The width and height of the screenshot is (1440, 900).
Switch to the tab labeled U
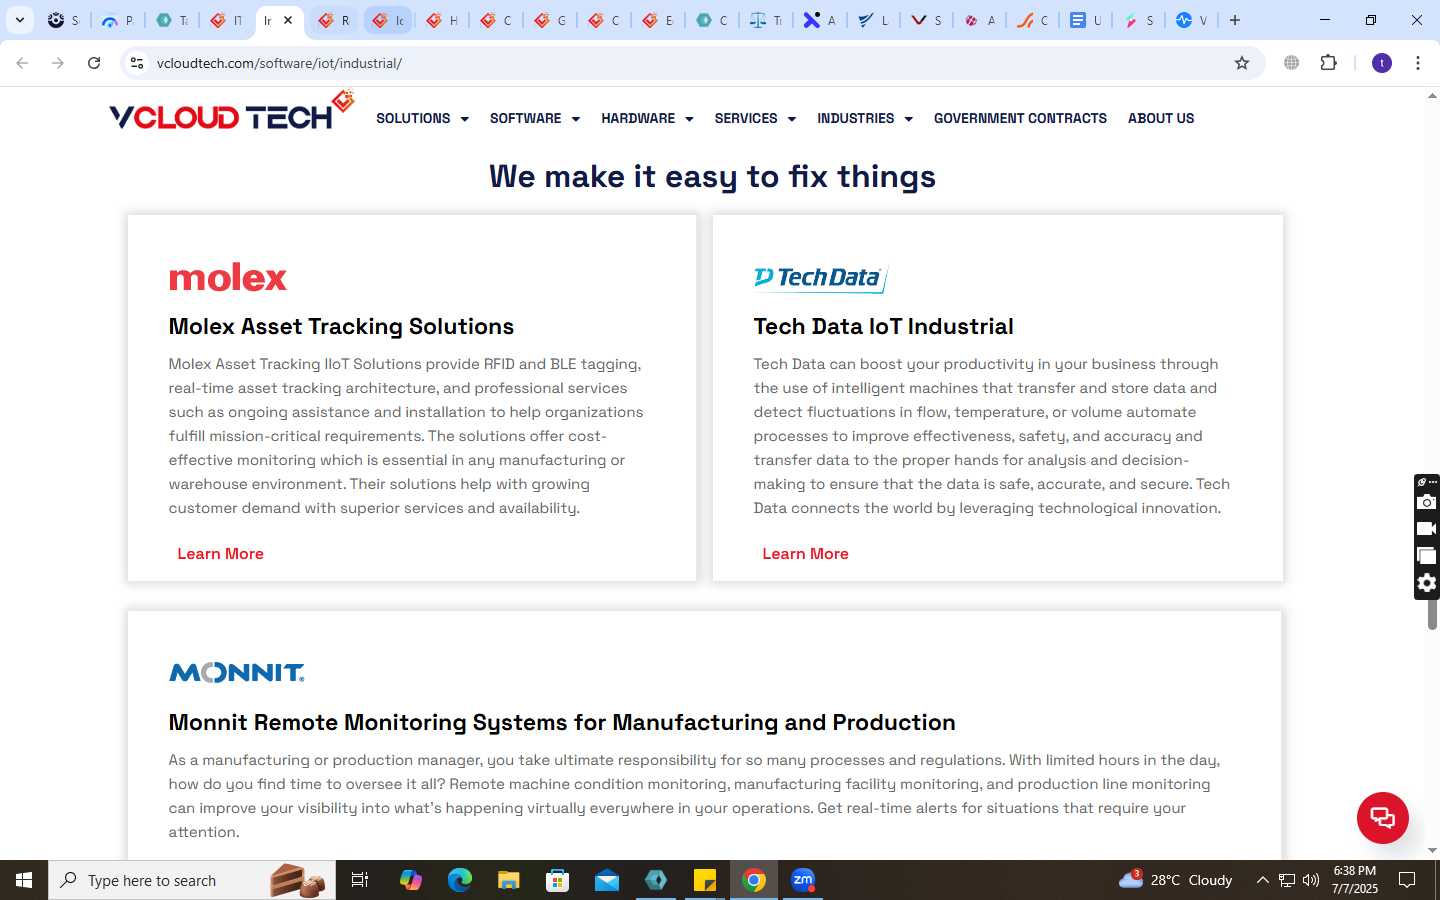[x=1085, y=20]
